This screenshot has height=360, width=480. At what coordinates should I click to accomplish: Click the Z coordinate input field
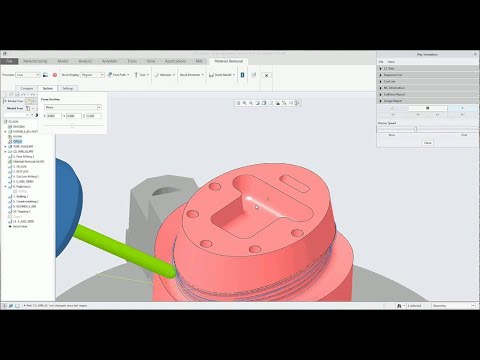point(94,116)
